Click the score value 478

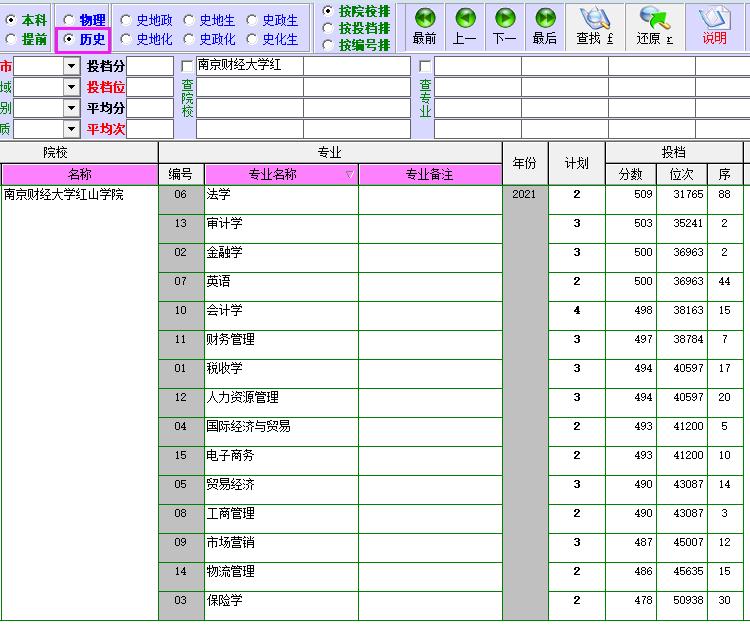(x=643, y=600)
